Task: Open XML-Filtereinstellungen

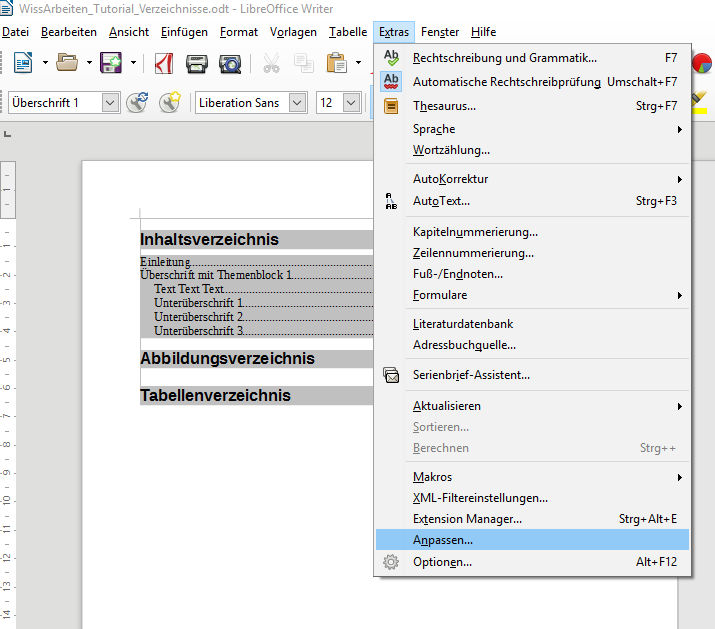Action: 532,498
